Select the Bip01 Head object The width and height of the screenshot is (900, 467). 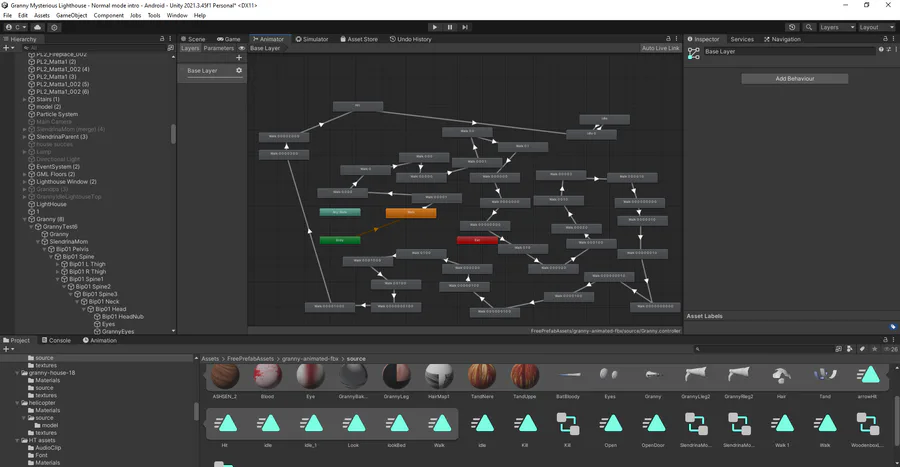coord(111,309)
